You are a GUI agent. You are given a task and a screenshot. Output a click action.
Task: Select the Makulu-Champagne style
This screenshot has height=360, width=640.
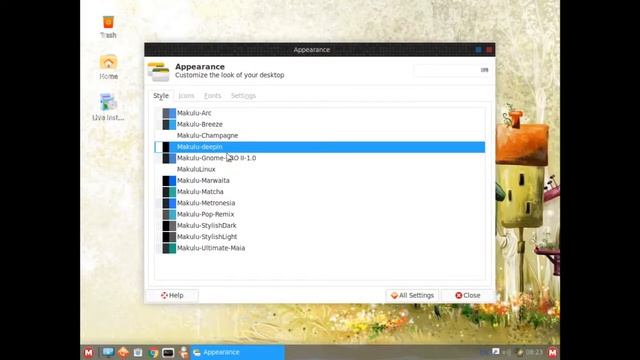pyautogui.click(x=320, y=136)
